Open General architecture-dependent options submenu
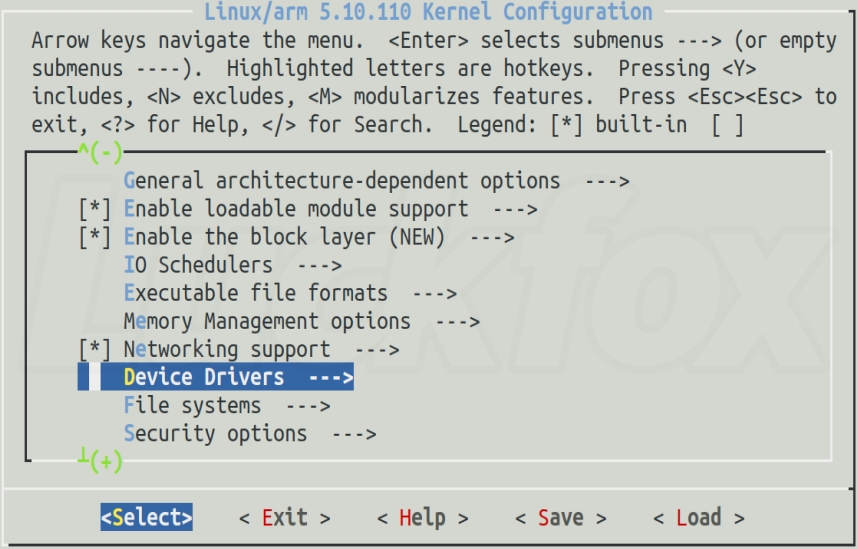 (x=376, y=181)
